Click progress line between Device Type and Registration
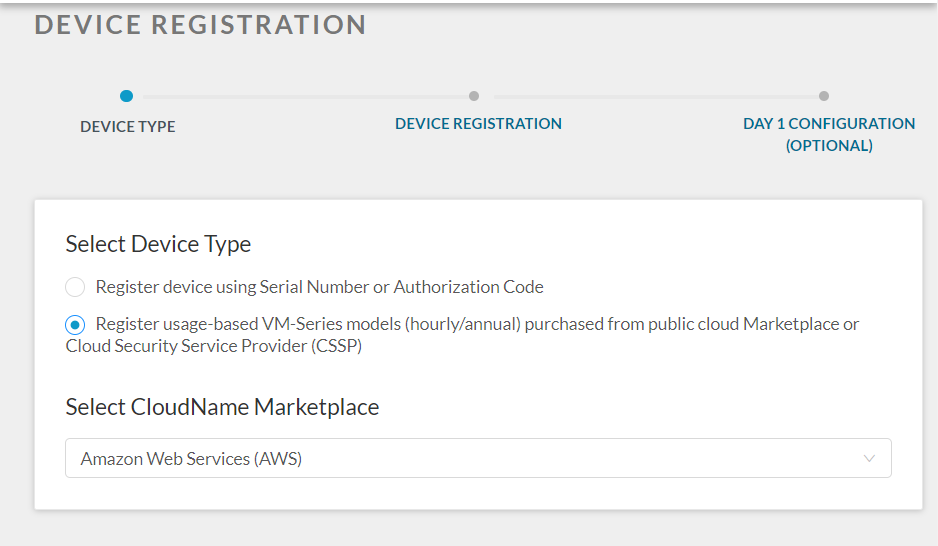The width and height of the screenshot is (938, 546). pos(300,97)
